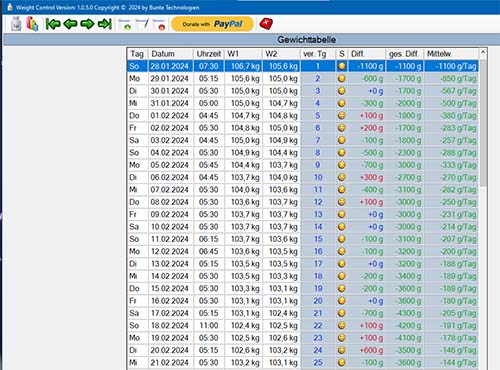Click the table scrollbar up arrow
Screen dimensions: 500x370
pos(483,53)
